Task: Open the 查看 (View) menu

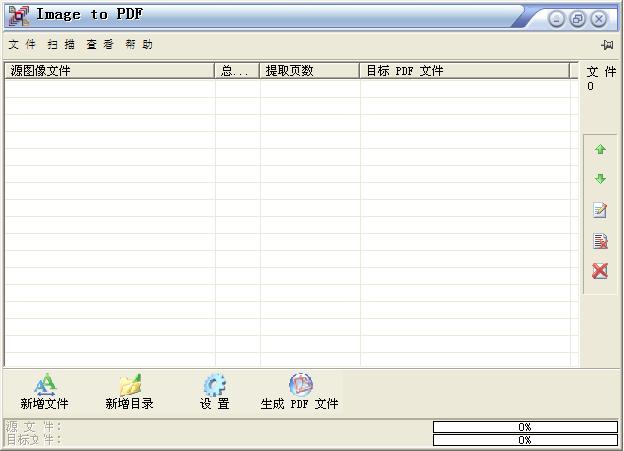Action: (100, 44)
